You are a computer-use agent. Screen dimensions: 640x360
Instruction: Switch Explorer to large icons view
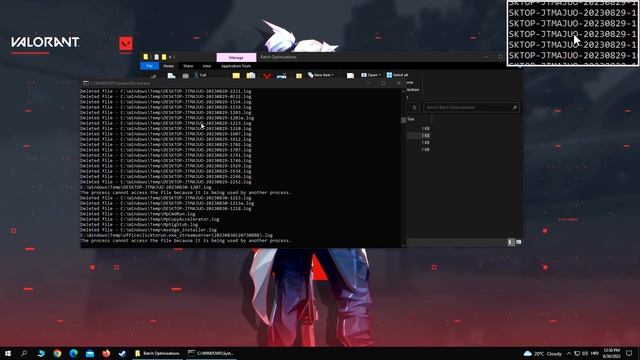[x=518, y=242]
